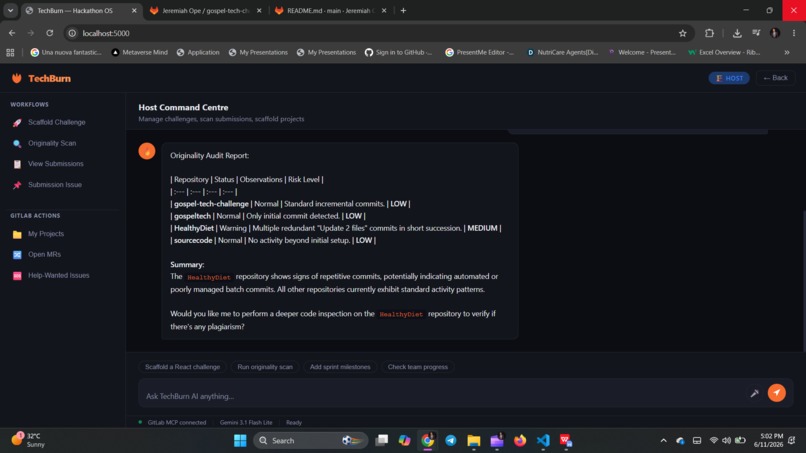This screenshot has height=453, width=806.
Task: Open Una nuova fantastic bookmark
Action: click(x=66, y=52)
